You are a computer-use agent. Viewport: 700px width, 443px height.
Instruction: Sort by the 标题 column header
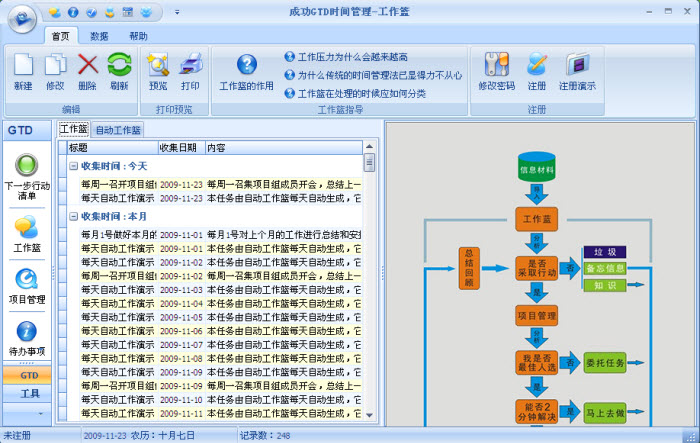(113, 148)
